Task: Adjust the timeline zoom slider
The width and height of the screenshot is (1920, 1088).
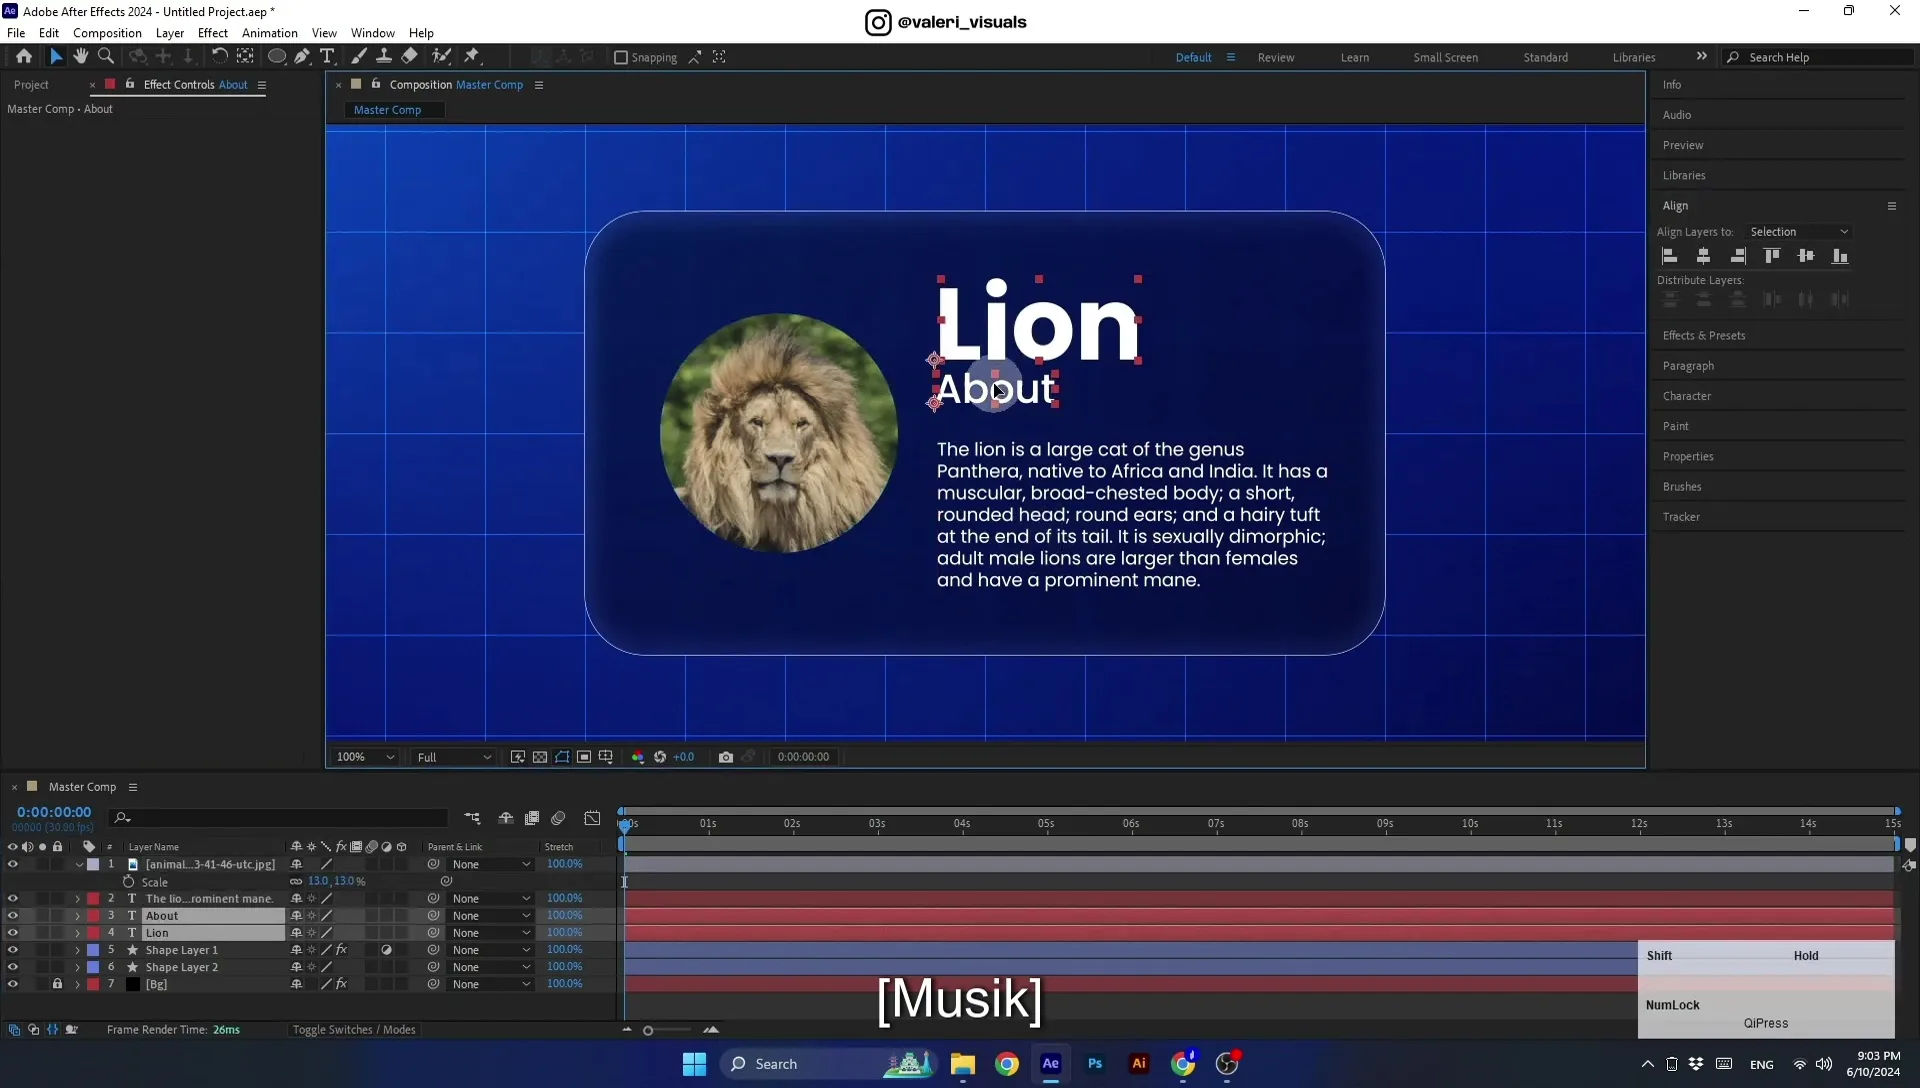Action: pyautogui.click(x=648, y=1030)
